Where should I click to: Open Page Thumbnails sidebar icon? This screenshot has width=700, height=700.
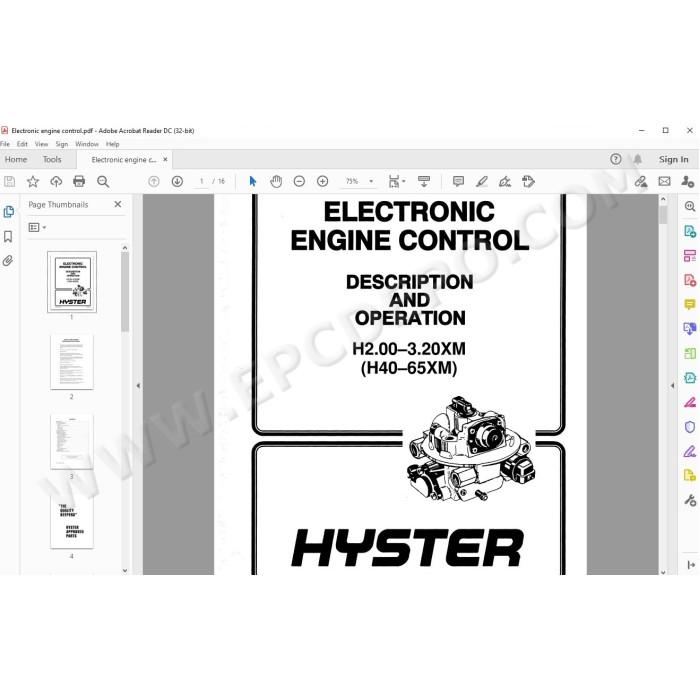pos(8,212)
